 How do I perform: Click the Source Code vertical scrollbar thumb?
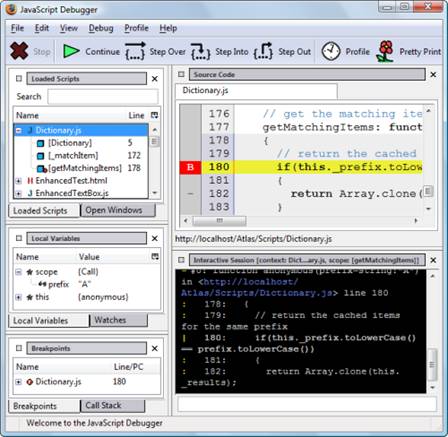429,191
